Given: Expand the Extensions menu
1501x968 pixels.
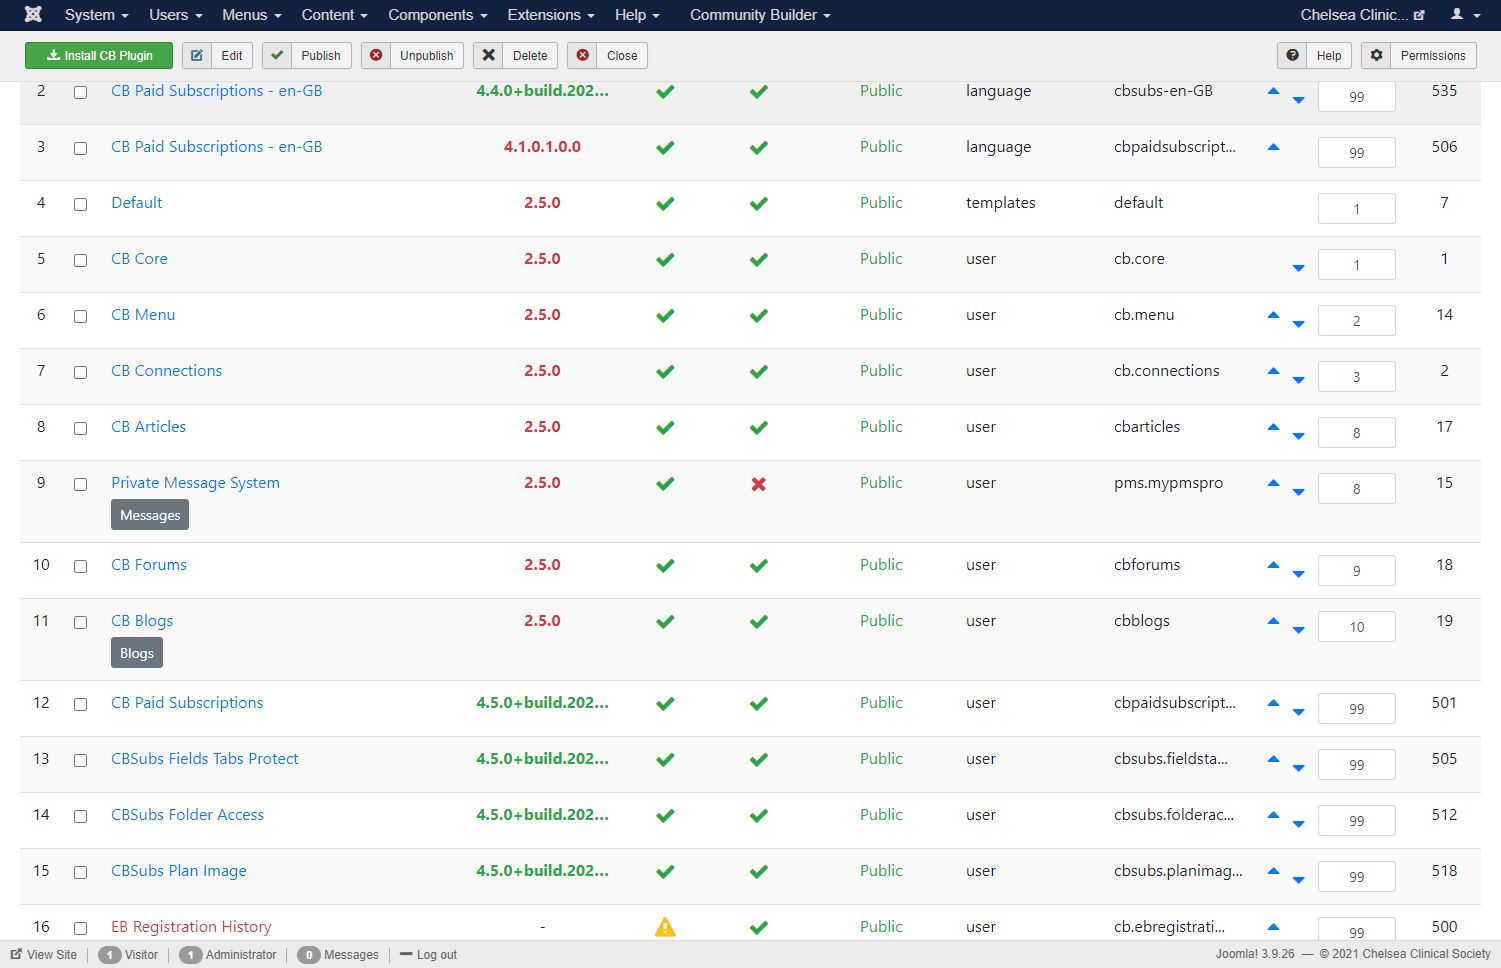Looking at the screenshot, I should click(551, 15).
